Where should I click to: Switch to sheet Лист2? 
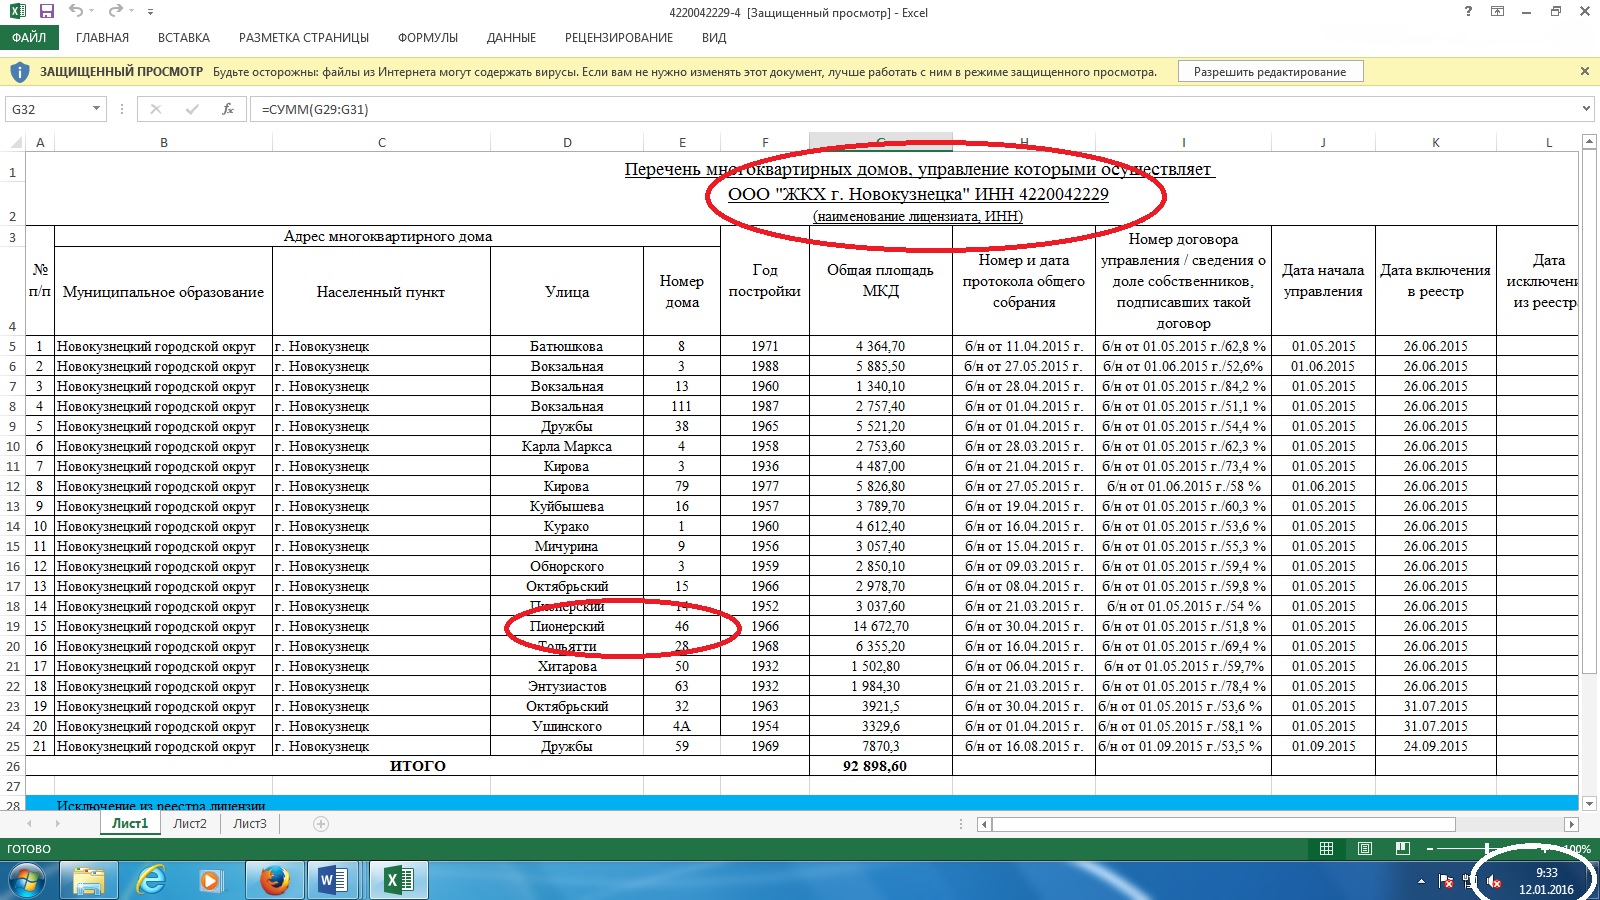[189, 824]
